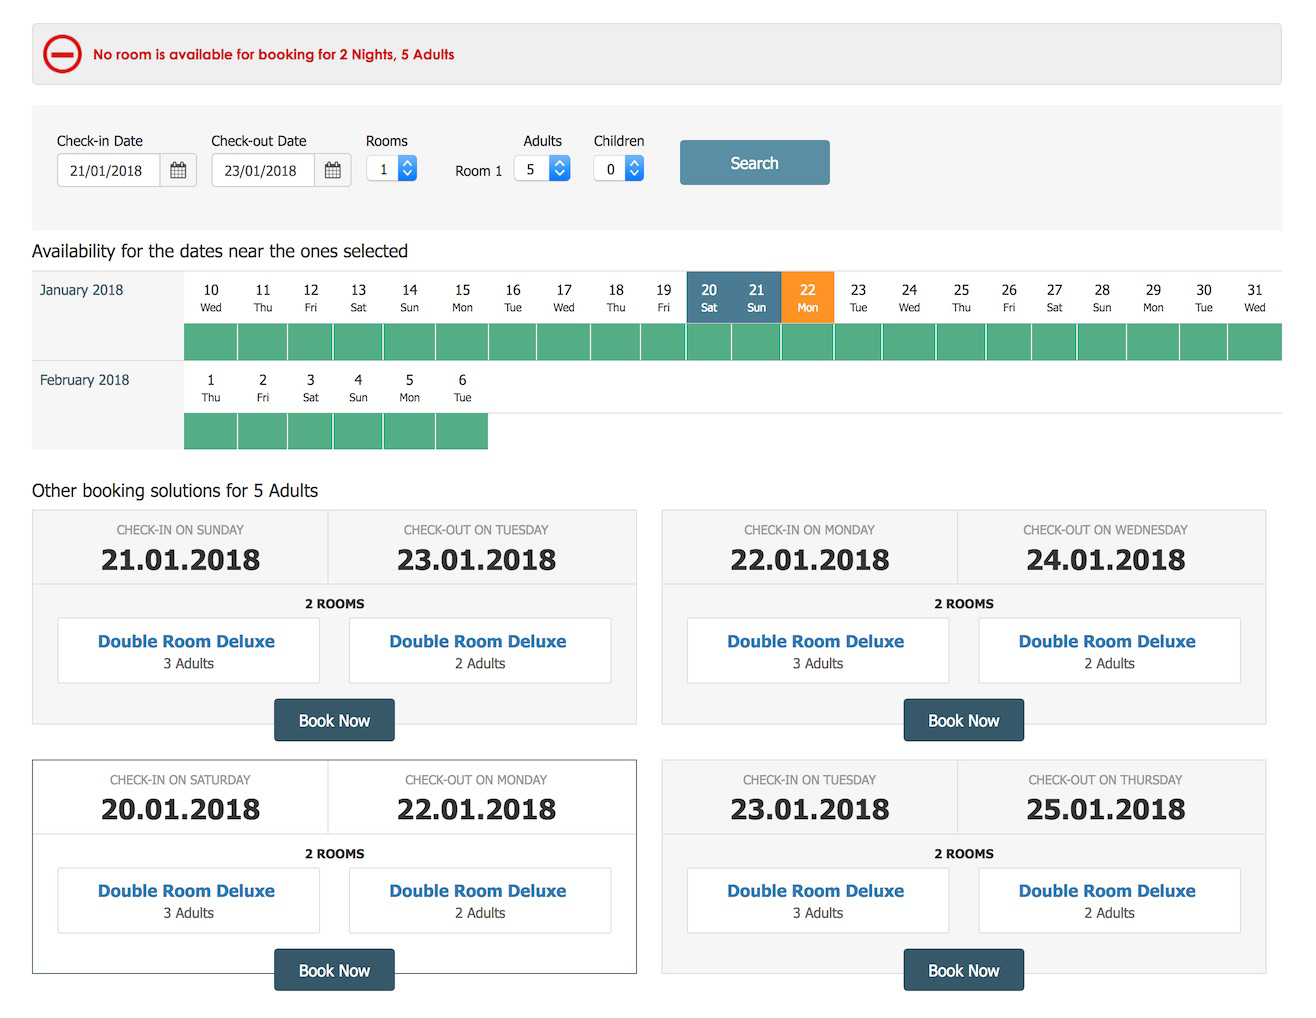Select Saturday 20 in availability calendar
1316x1018 pixels.
pyautogui.click(x=709, y=297)
